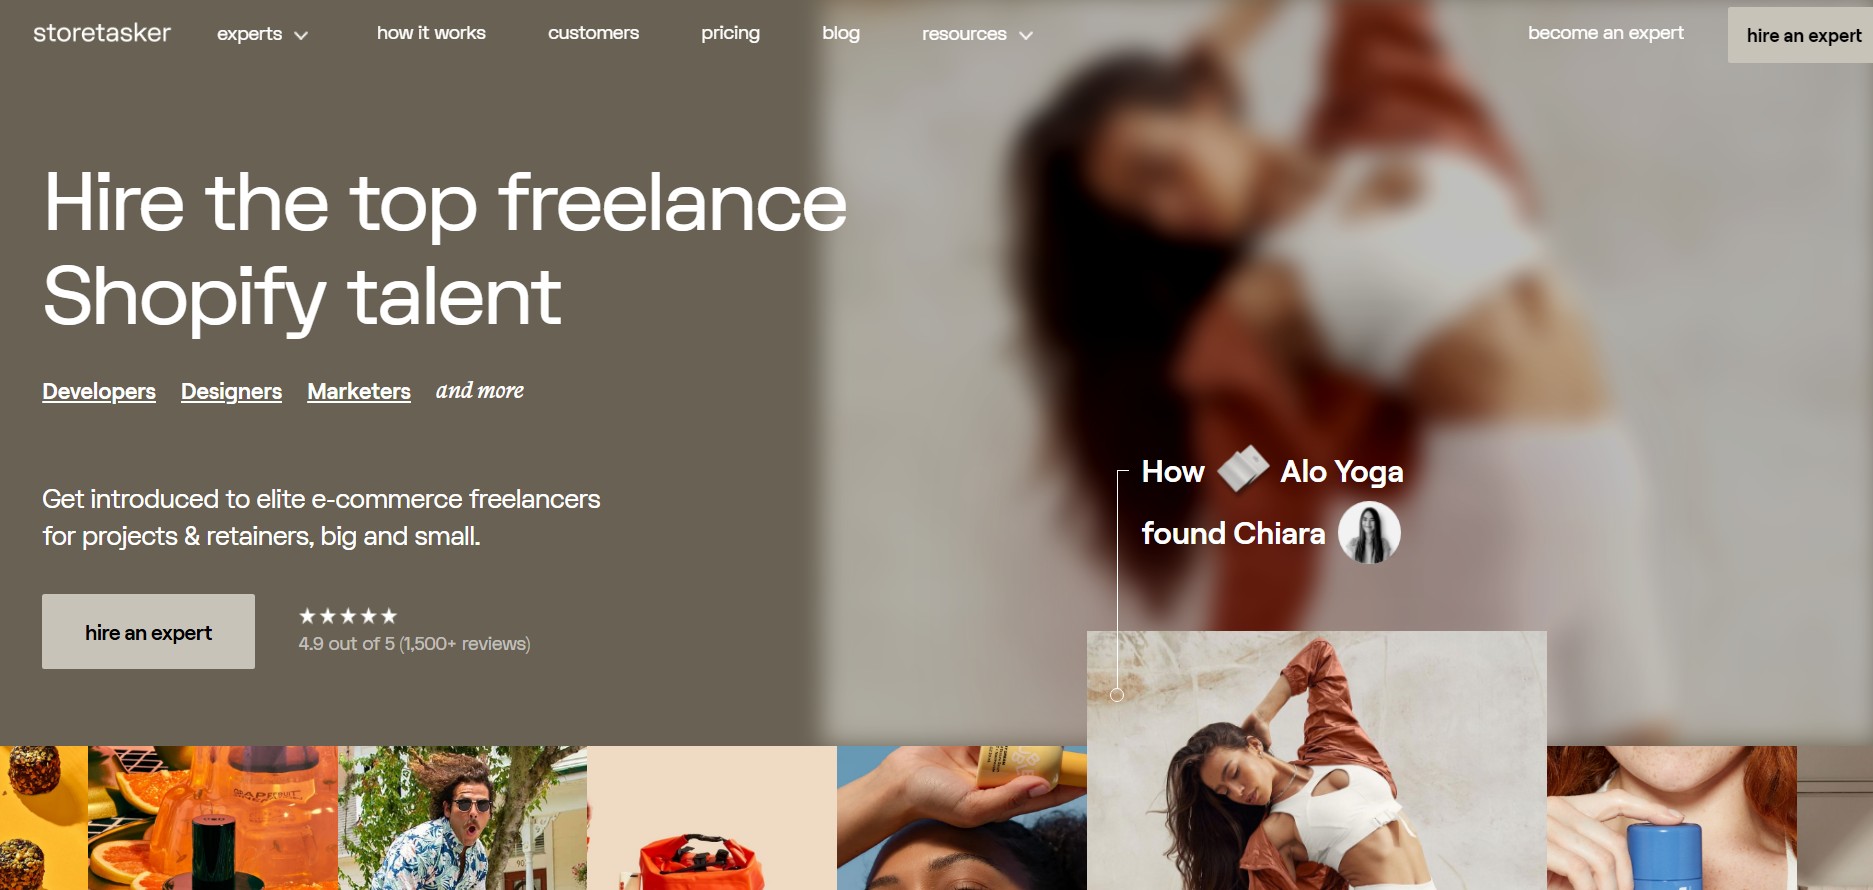Open the how it works page
The width and height of the screenshot is (1873, 890).
[x=431, y=33]
